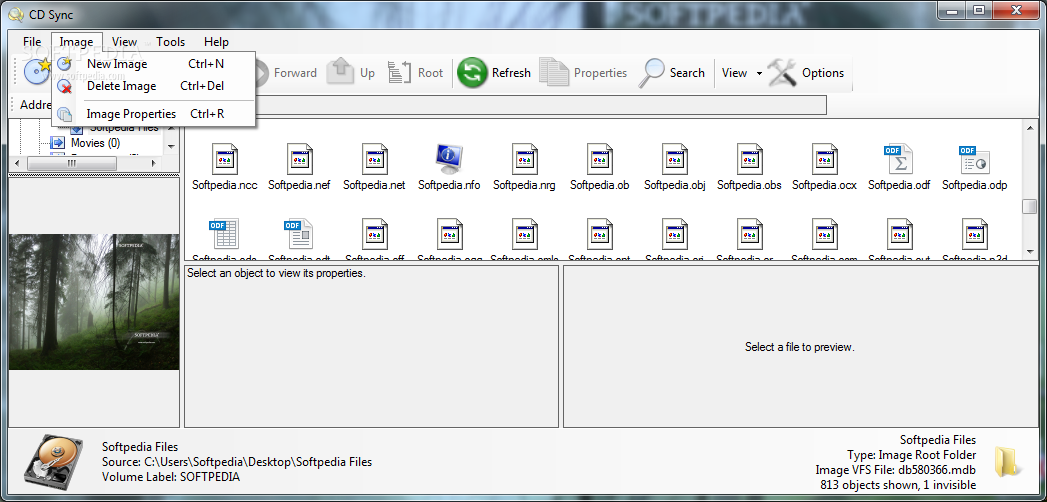Open the File menu
Viewport: 1047px width, 502px height.
click(x=32, y=41)
